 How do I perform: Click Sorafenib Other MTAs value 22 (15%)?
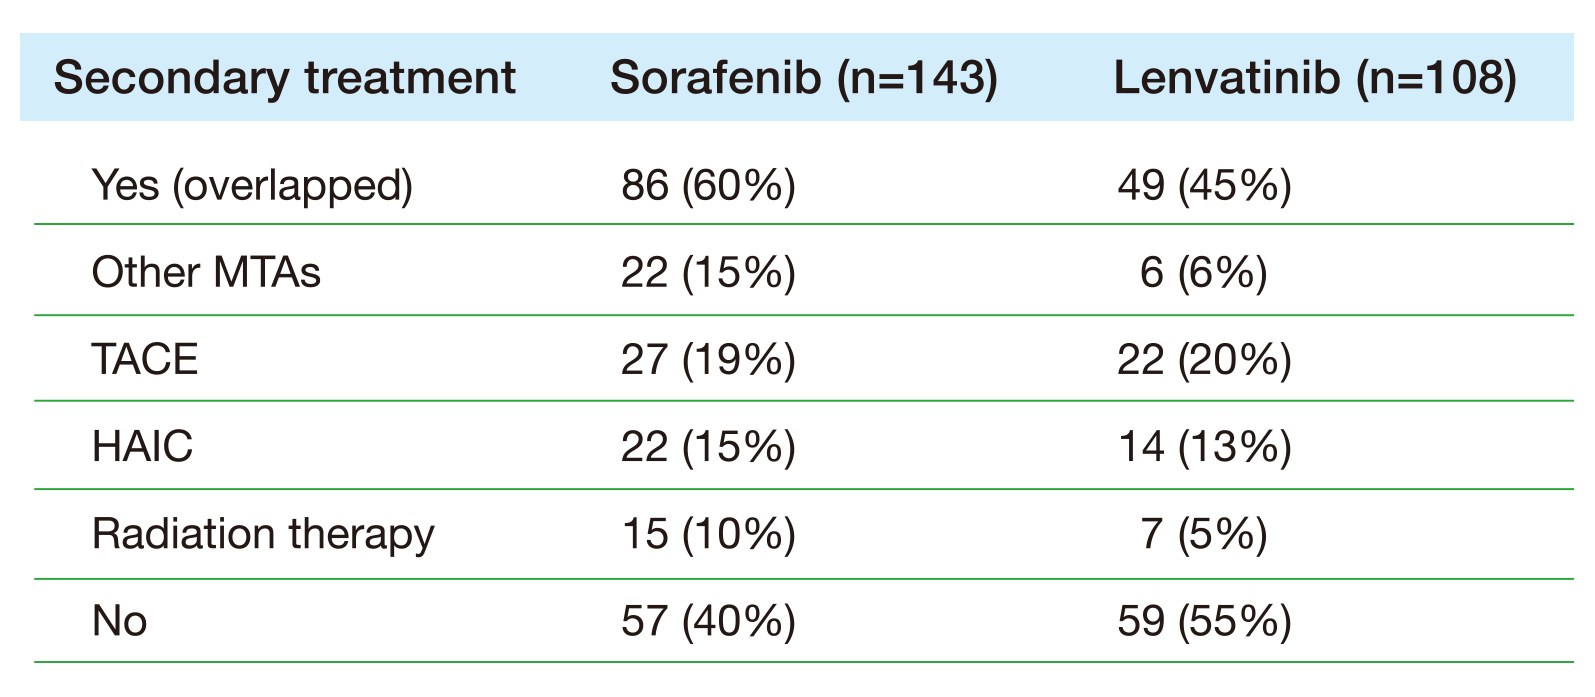click(708, 272)
